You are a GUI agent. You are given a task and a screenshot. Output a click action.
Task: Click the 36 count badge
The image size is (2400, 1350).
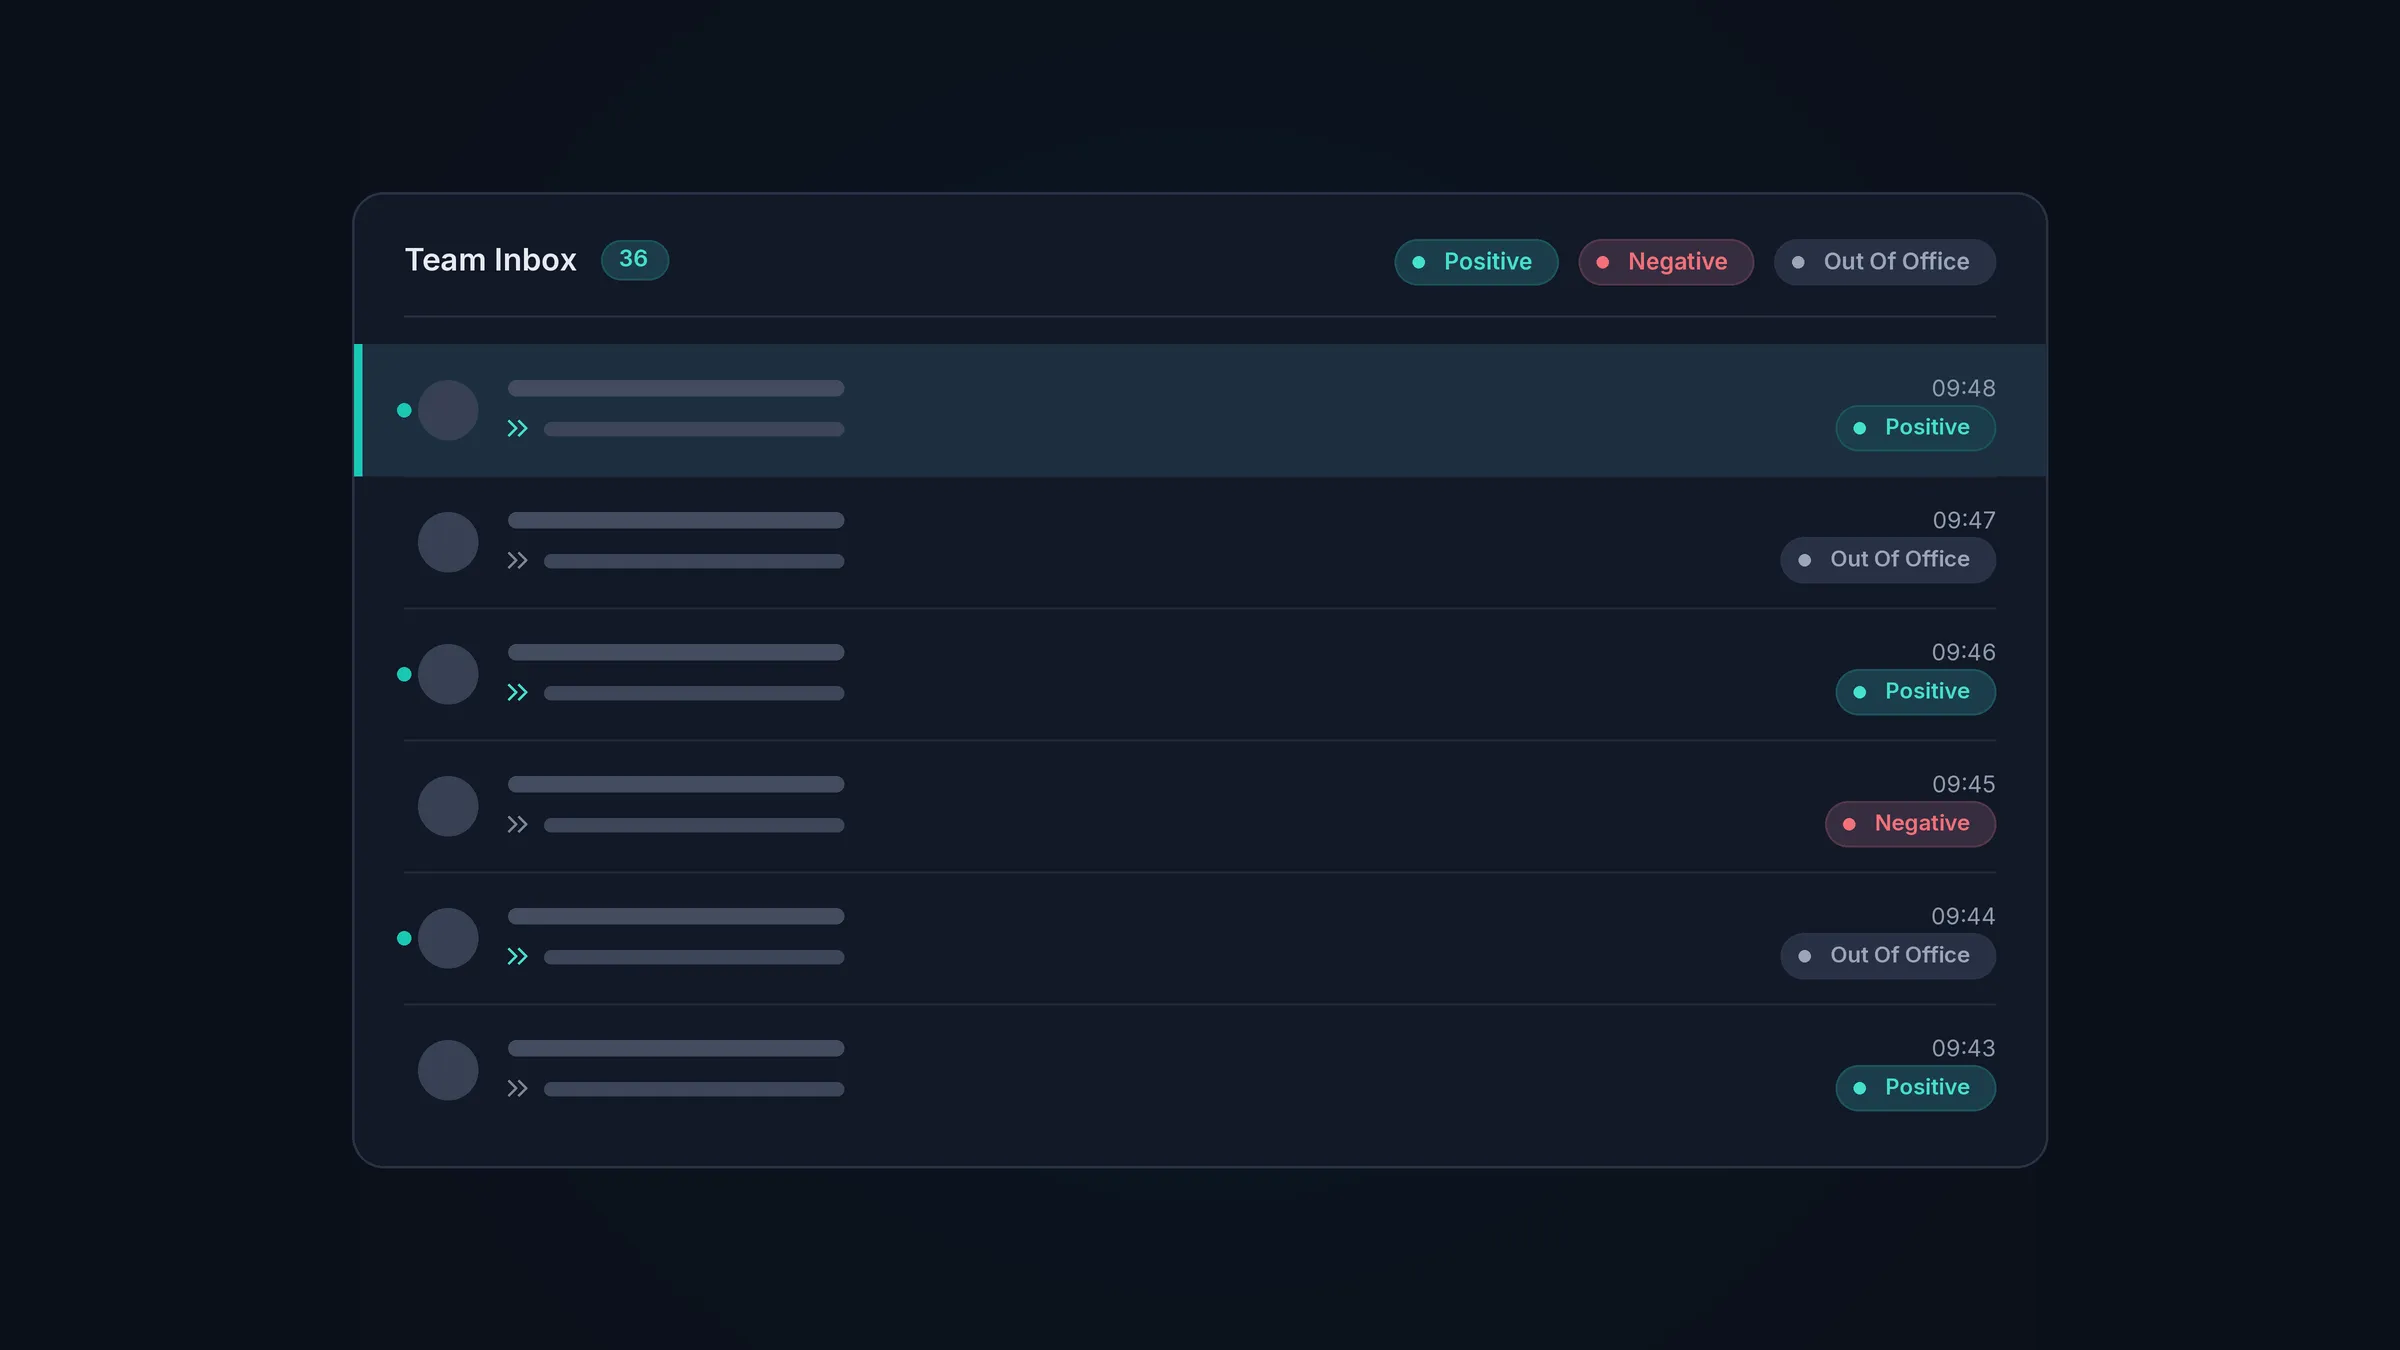tap(634, 260)
